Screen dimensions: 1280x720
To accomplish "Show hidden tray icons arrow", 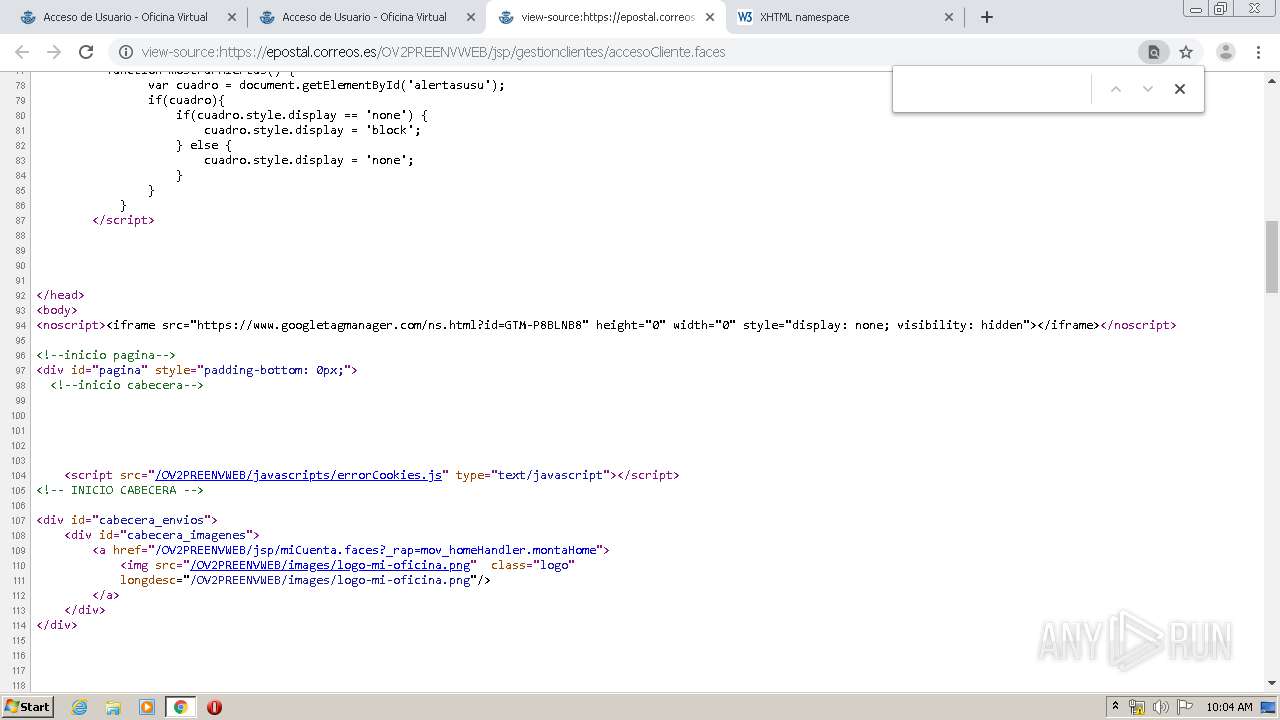I will click(1116, 707).
